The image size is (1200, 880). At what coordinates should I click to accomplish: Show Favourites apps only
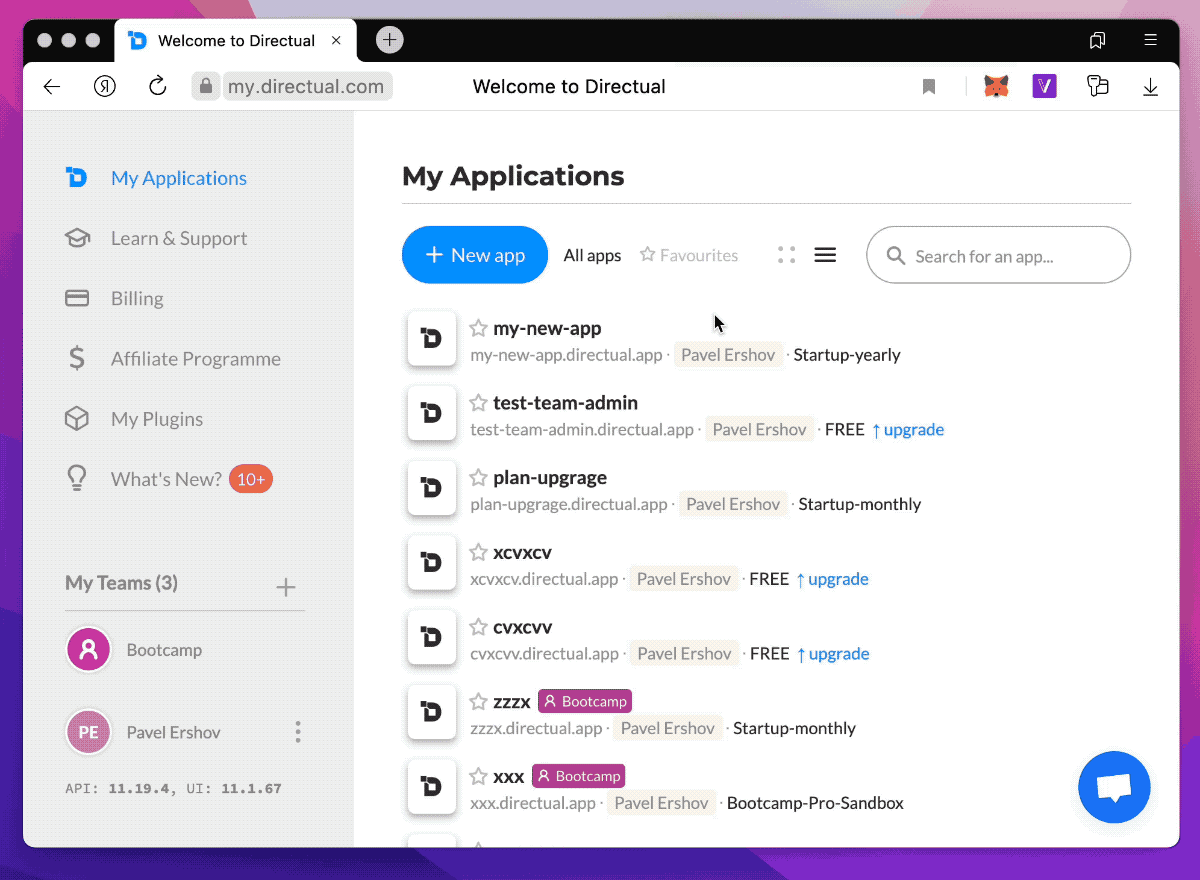point(689,256)
